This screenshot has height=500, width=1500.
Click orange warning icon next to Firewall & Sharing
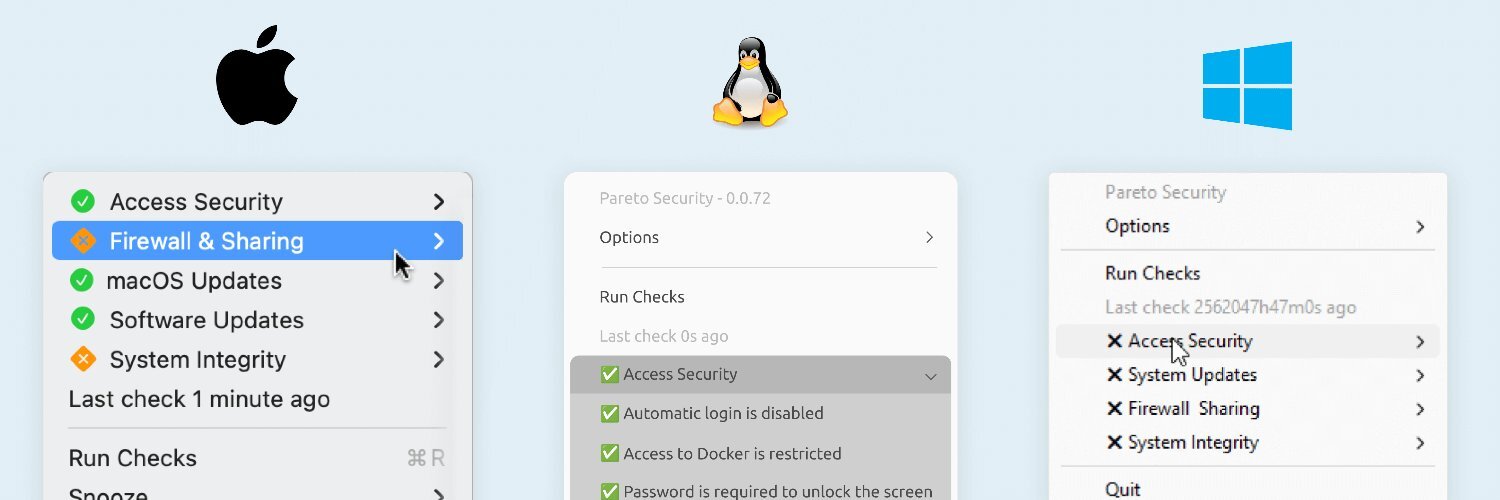[x=83, y=241]
